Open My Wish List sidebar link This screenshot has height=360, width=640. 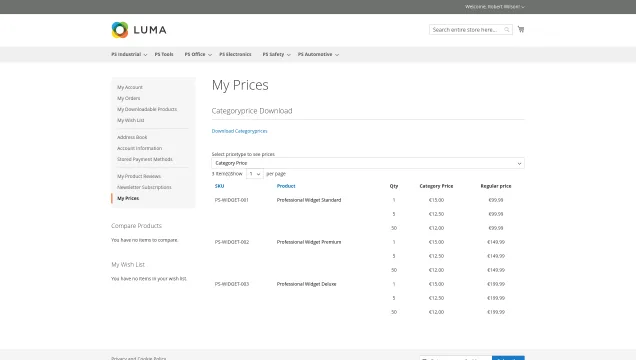131,120
